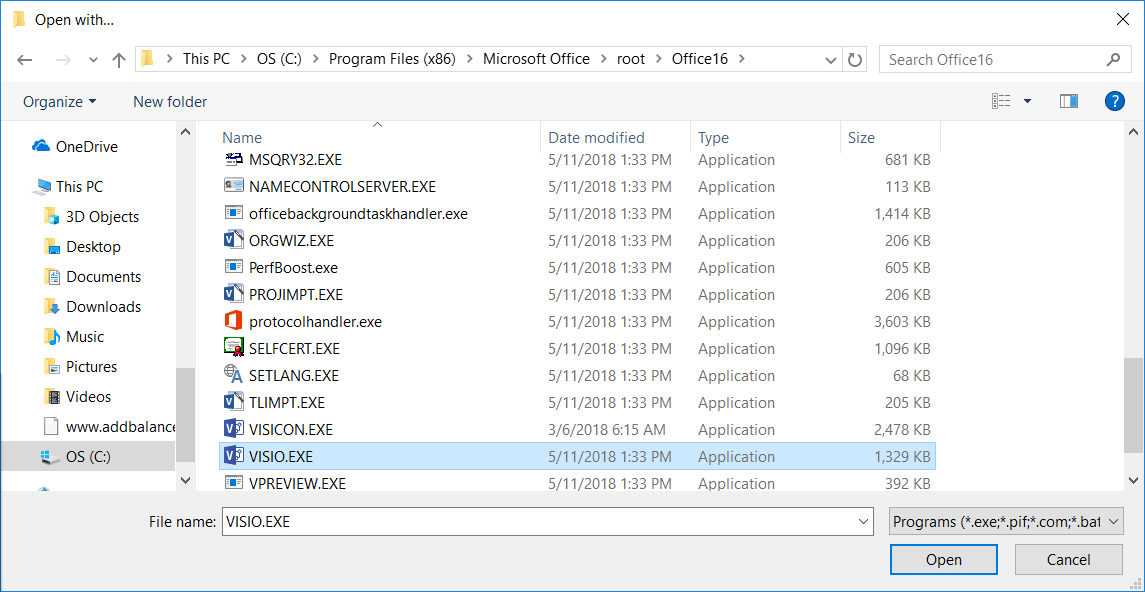Click OS (C:) in the address breadcrumb
1145x592 pixels.
pos(280,60)
